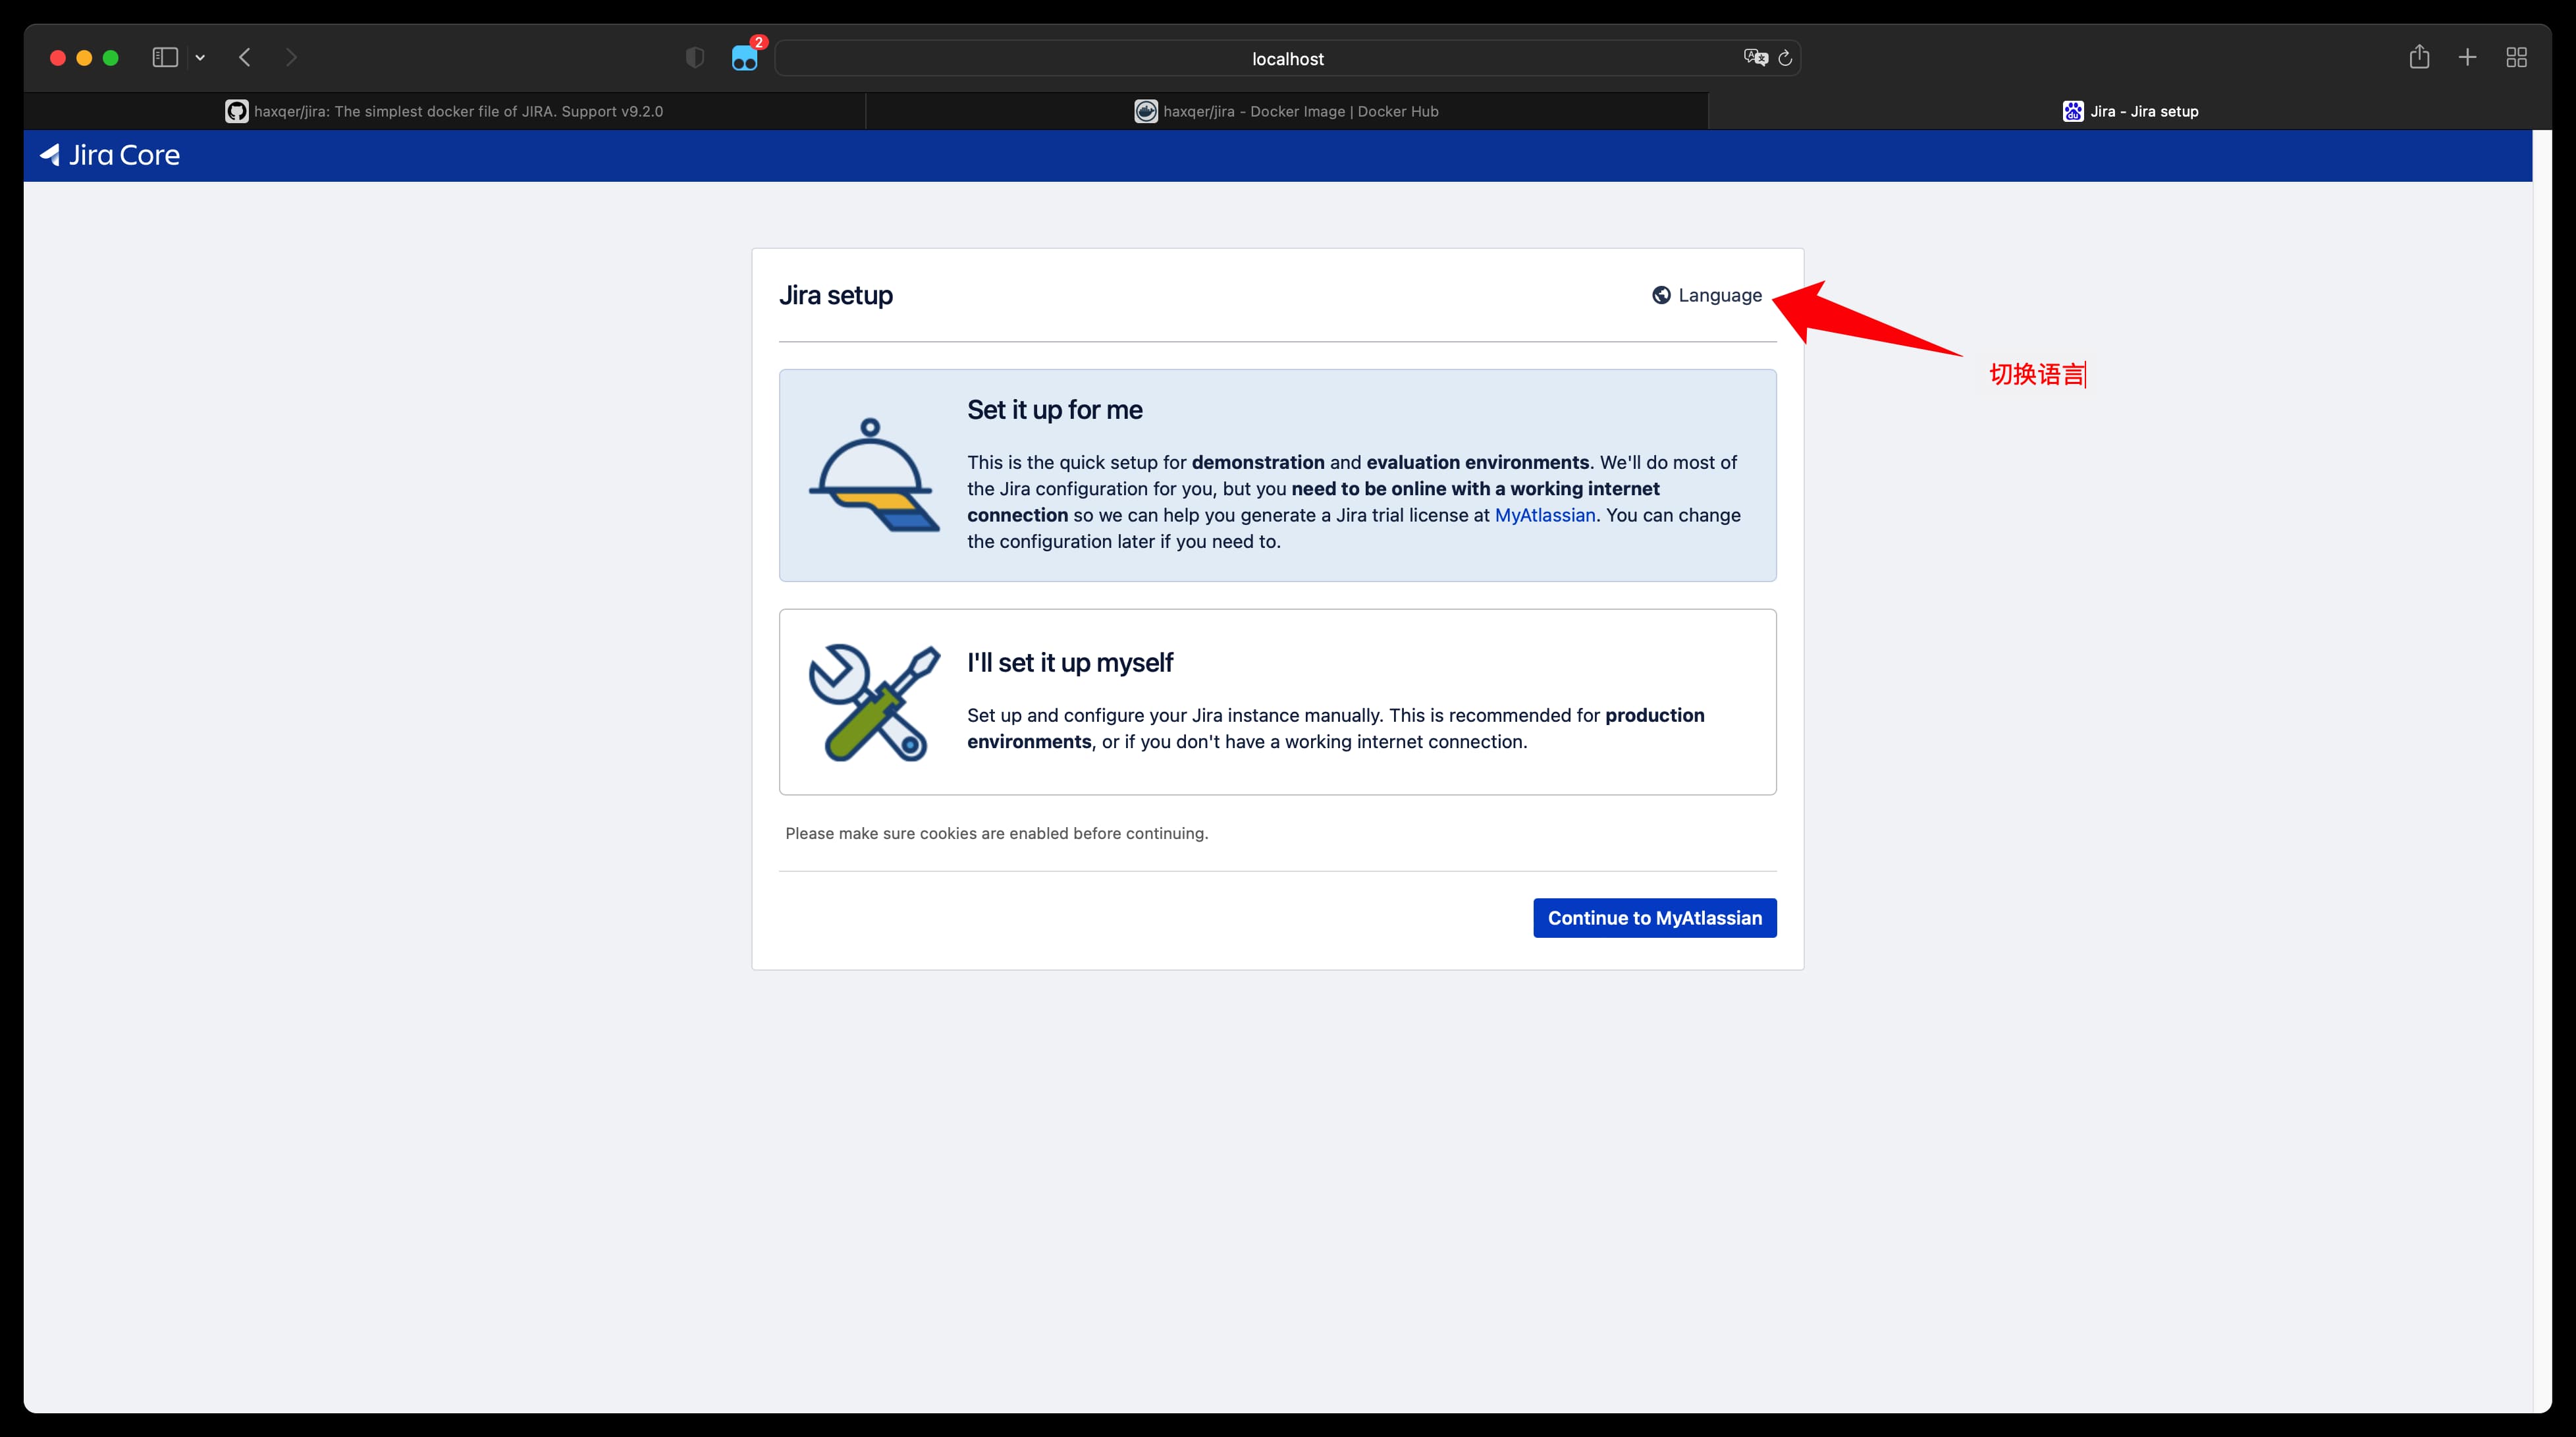This screenshot has width=2576, height=1437.
Task: Show tab overview grid icon
Action: [x=2517, y=58]
